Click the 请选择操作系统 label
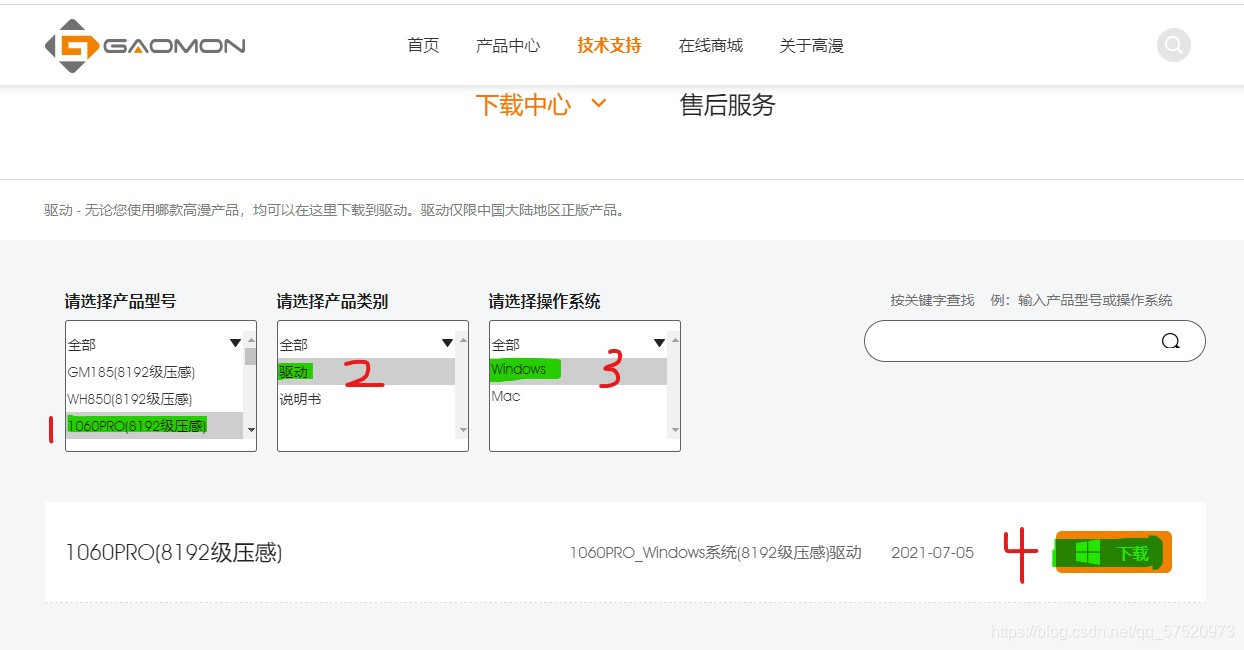Image resolution: width=1244 pixels, height=650 pixels. tap(545, 301)
